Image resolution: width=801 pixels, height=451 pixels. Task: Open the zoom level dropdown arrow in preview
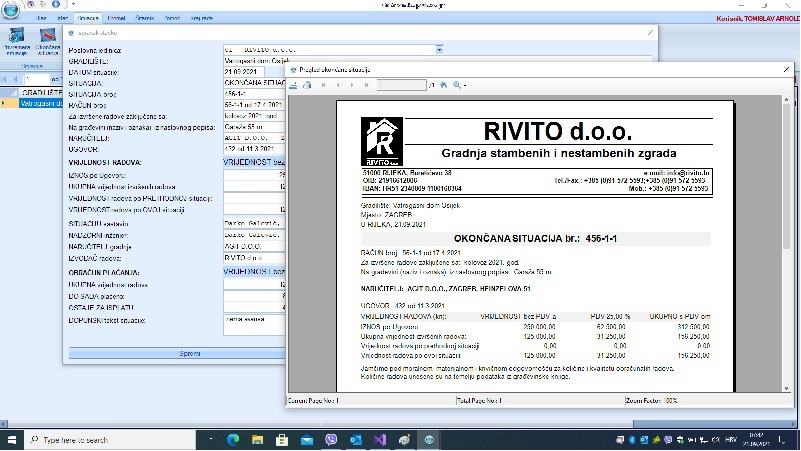click(x=465, y=85)
